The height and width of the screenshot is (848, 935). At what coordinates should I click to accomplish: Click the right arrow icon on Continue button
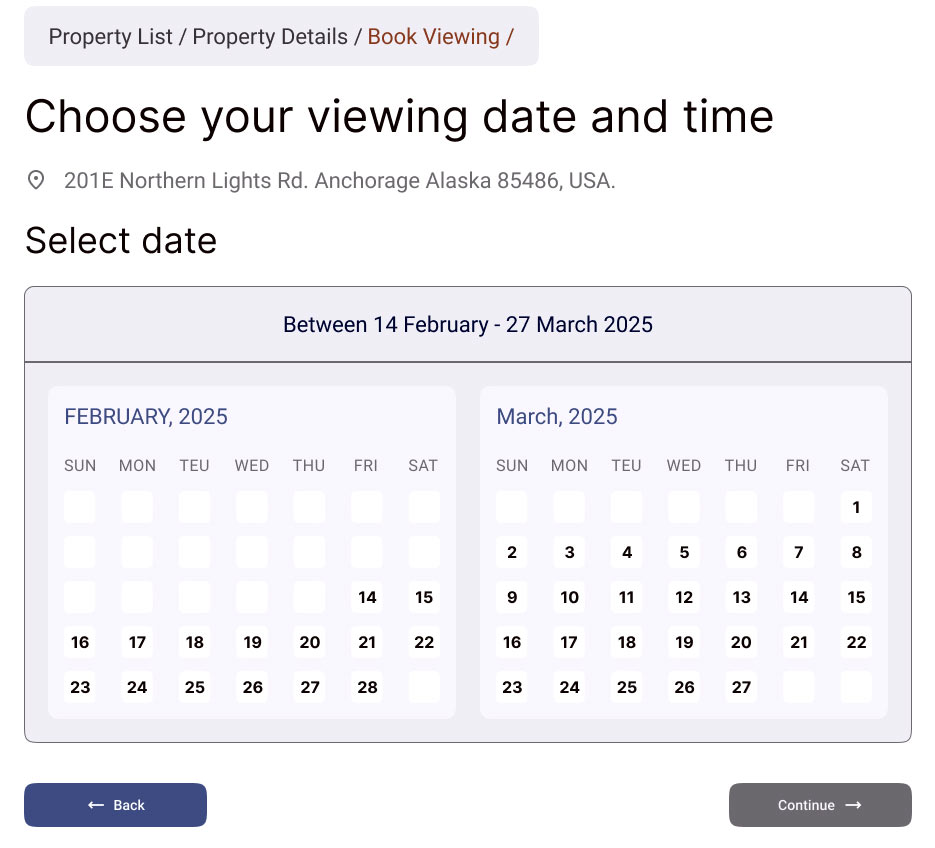852,805
